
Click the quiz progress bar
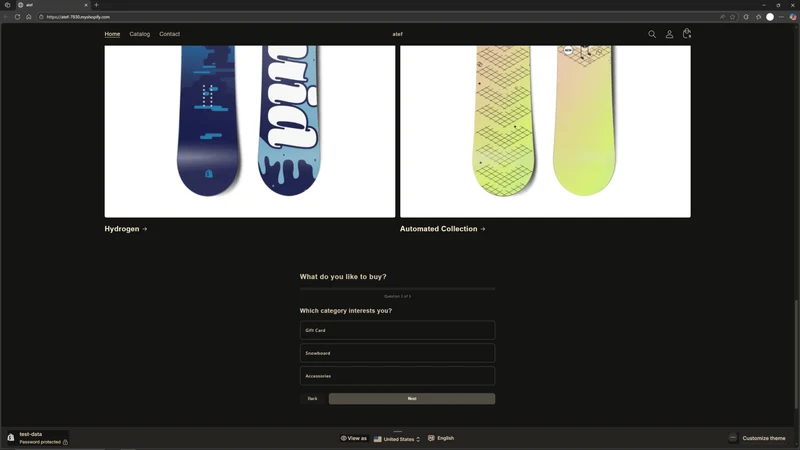pyautogui.click(x=397, y=289)
